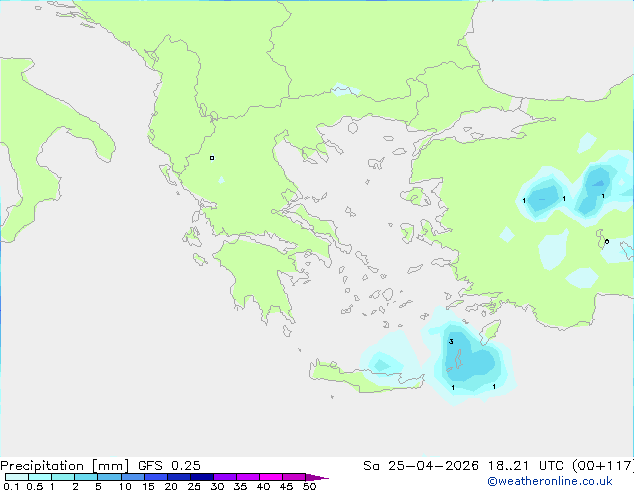Image resolution: width=634 pixels, height=490 pixels.
Task: Click the 35–40 mm violet legend swatch
Action: (x=248, y=477)
